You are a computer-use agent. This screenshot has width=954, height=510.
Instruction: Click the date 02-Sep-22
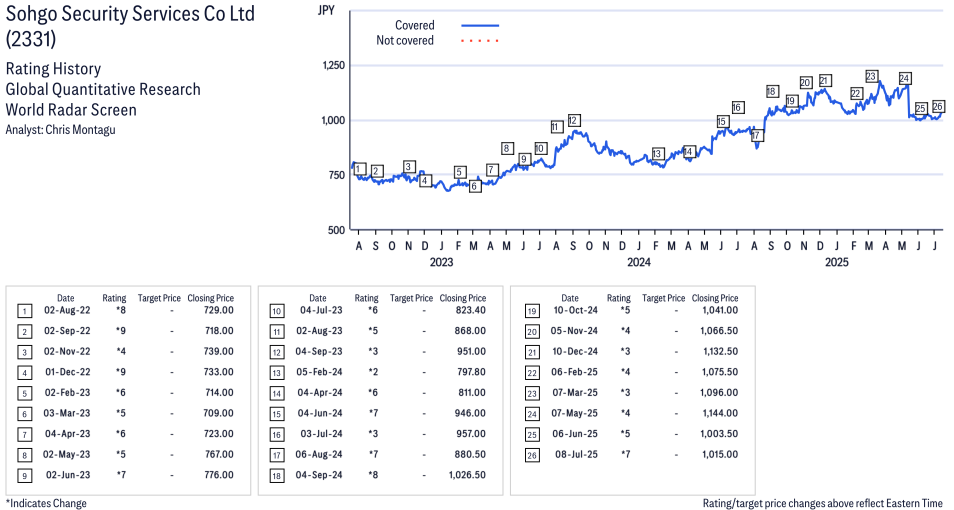pyautogui.click(x=66, y=331)
